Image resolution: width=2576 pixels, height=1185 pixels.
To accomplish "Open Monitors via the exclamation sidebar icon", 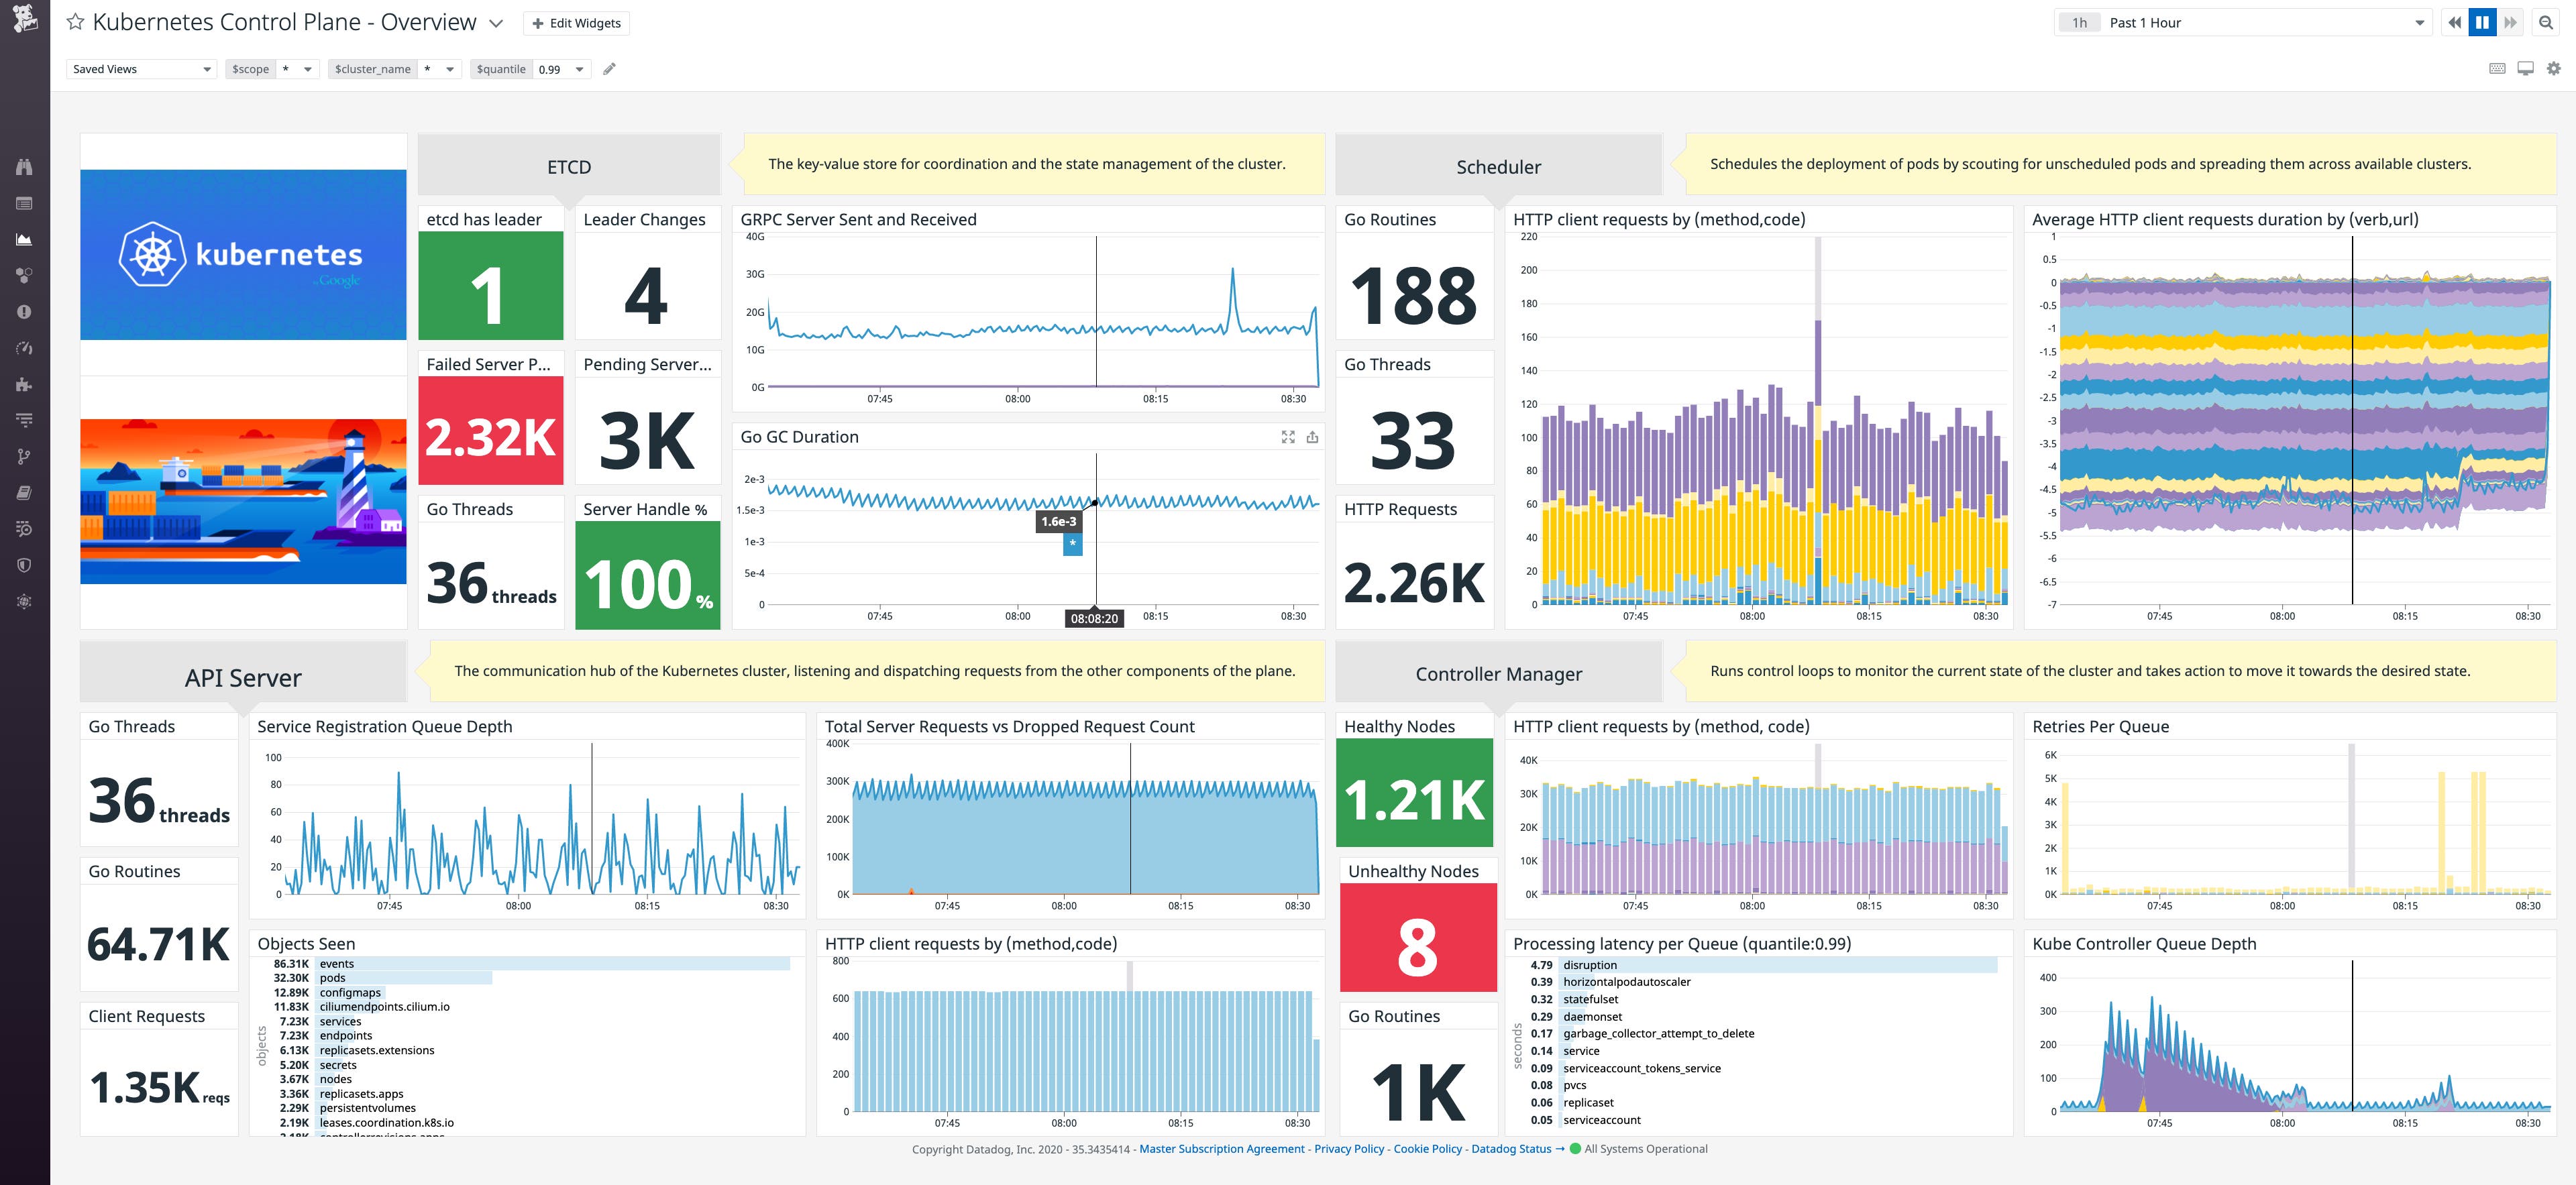I will pyautogui.click(x=25, y=312).
